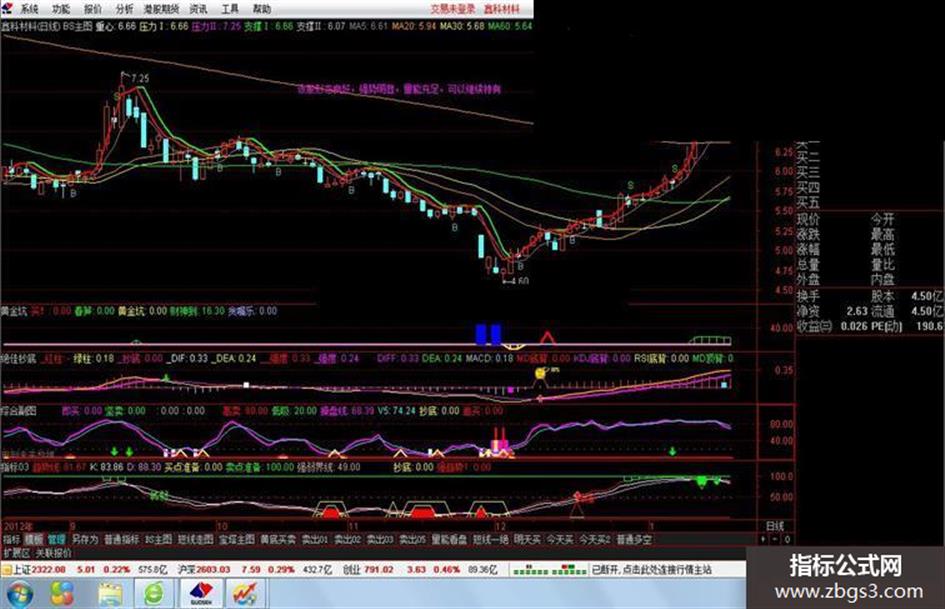
Task: Click the green-red connection signal indicator
Action: tap(550, 569)
